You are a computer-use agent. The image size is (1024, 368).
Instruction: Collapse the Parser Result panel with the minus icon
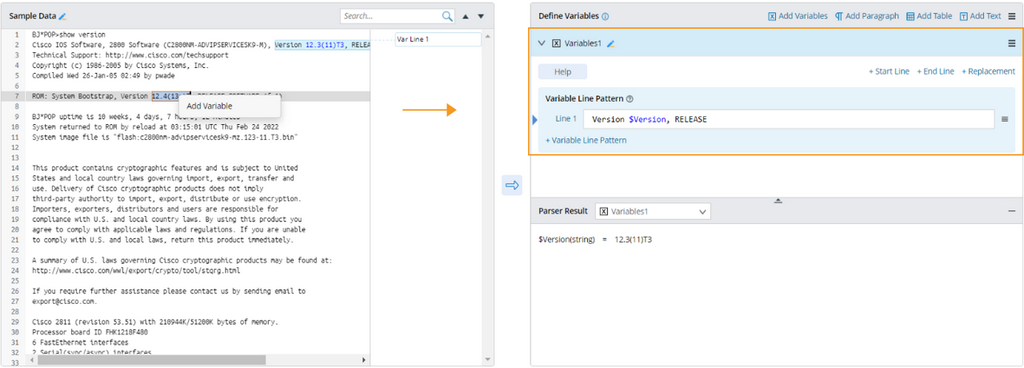coord(1012,211)
